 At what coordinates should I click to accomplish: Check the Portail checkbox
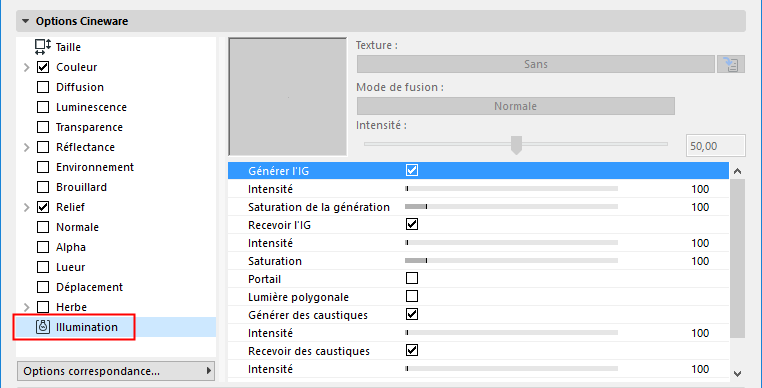point(412,278)
